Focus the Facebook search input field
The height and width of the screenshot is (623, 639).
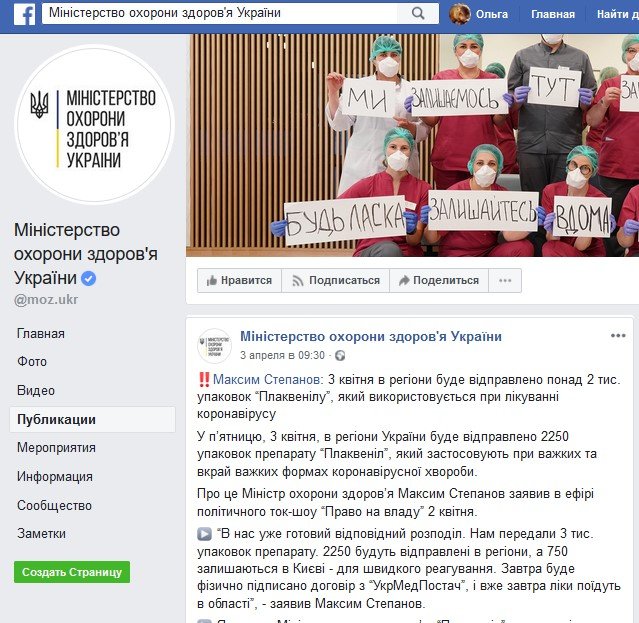coord(220,13)
